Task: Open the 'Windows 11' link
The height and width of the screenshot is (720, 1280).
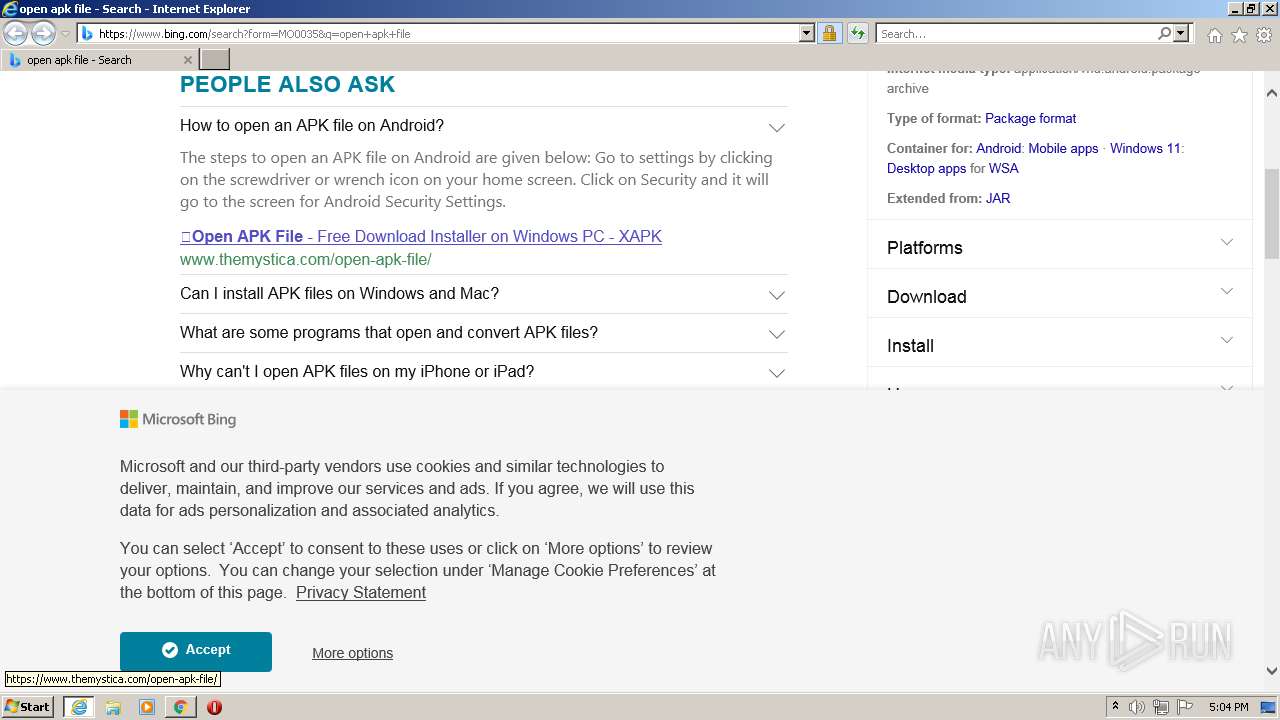Action: [x=1145, y=148]
